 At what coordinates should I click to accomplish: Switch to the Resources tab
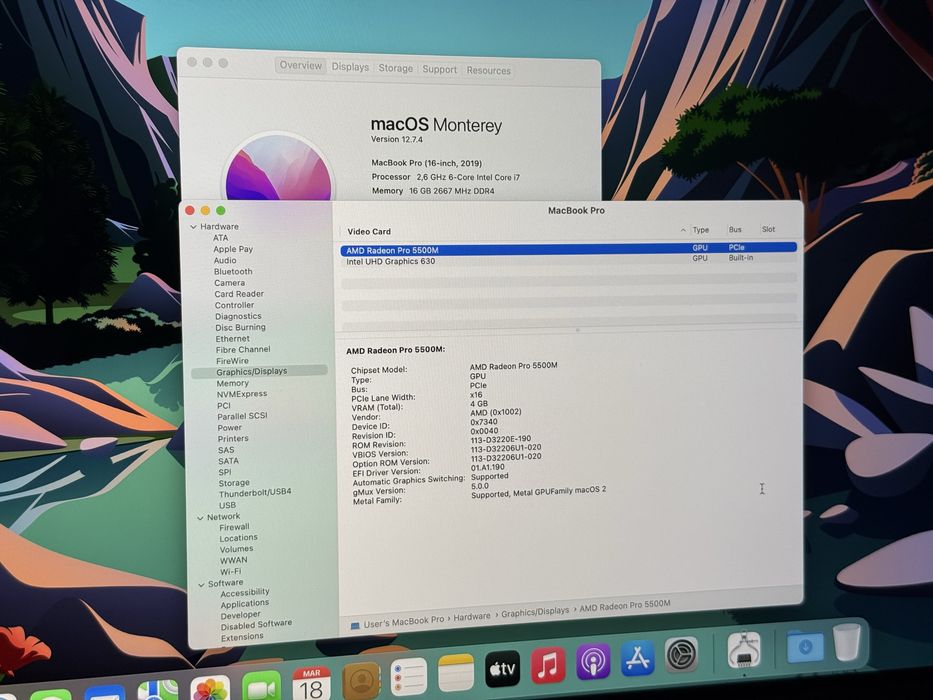pyautogui.click(x=489, y=70)
